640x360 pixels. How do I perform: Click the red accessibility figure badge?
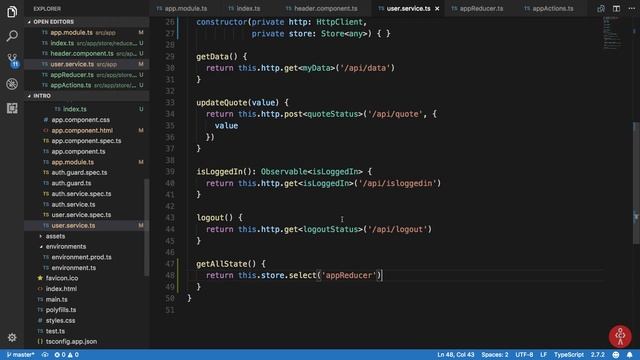[x=620, y=336]
